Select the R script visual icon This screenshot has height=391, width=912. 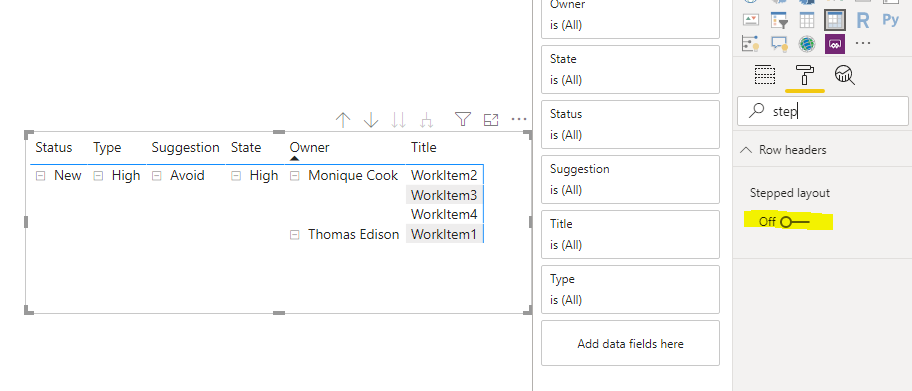863,21
